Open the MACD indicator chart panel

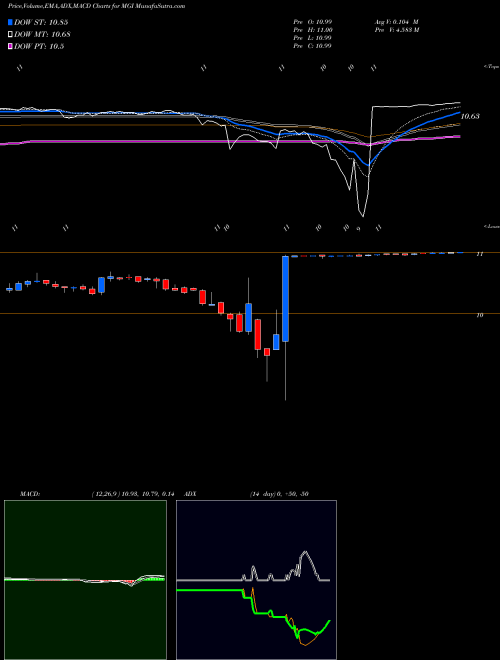pyautogui.click(x=85, y=580)
